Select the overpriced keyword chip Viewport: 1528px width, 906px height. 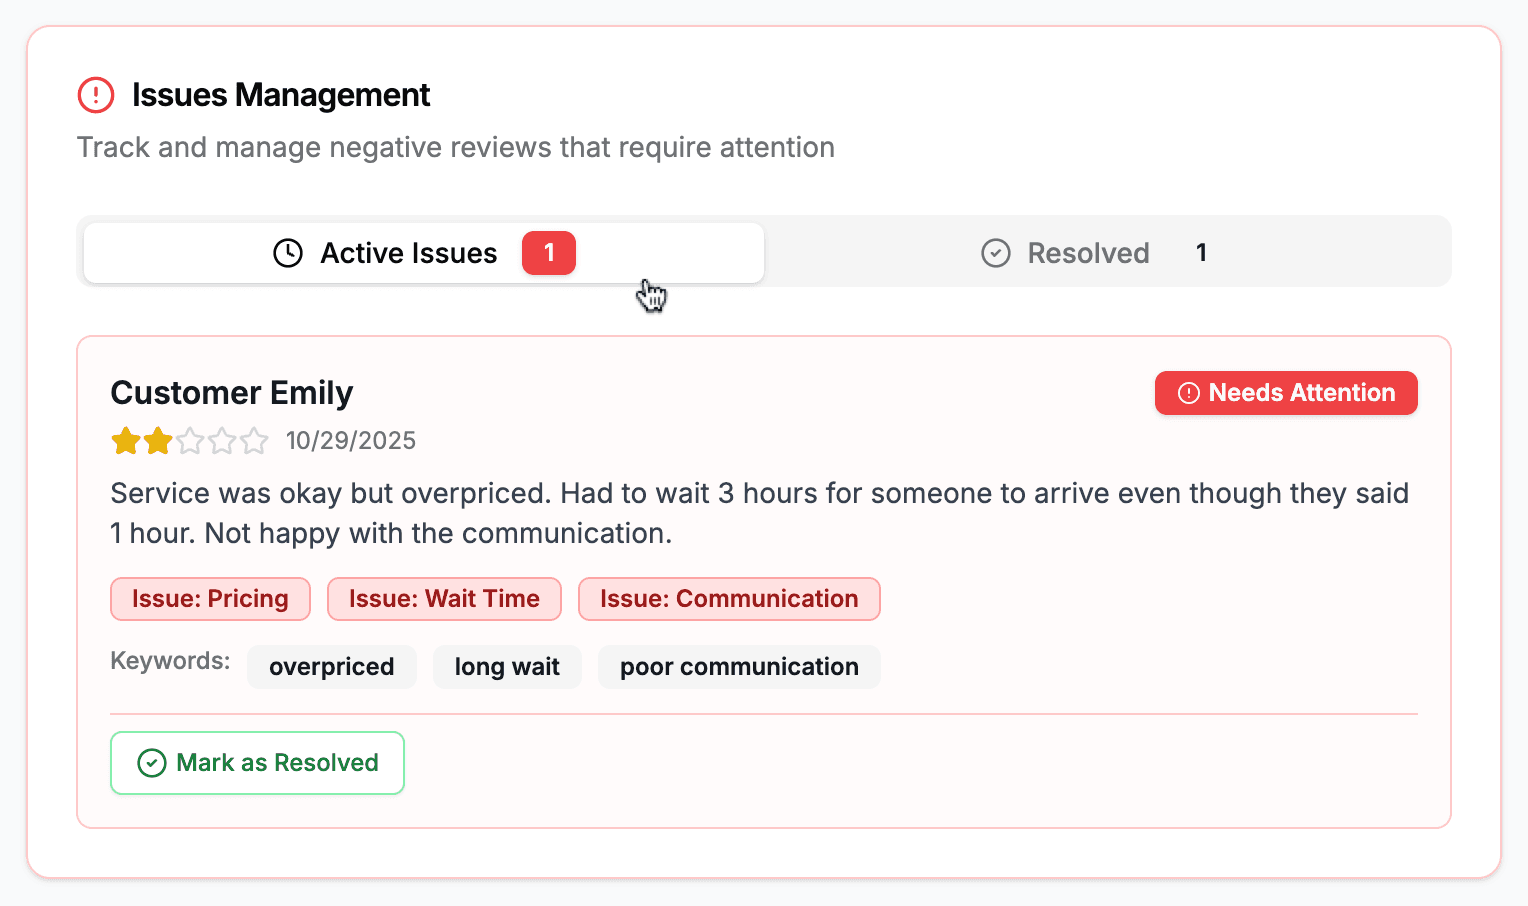[x=332, y=666]
